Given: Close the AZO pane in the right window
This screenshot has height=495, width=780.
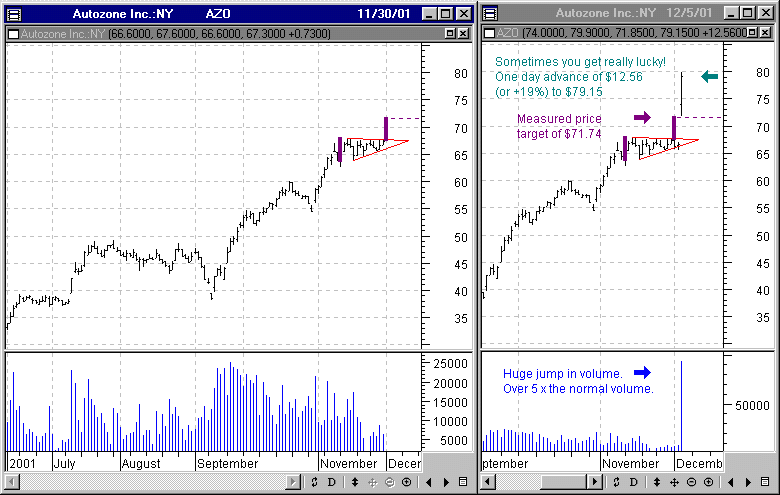Looking at the screenshot, I should point(766,33).
